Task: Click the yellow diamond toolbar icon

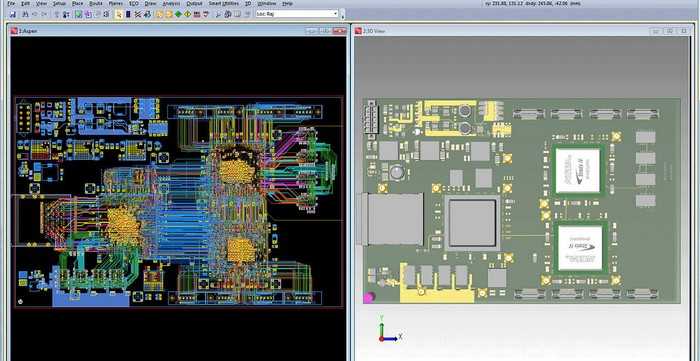Action: (188, 14)
